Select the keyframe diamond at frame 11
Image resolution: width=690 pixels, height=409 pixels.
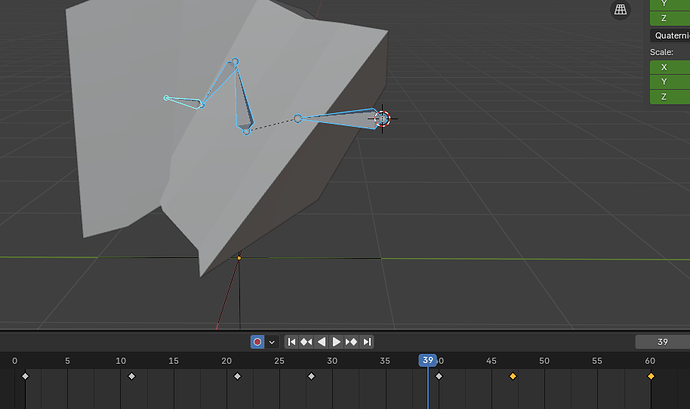(x=131, y=376)
